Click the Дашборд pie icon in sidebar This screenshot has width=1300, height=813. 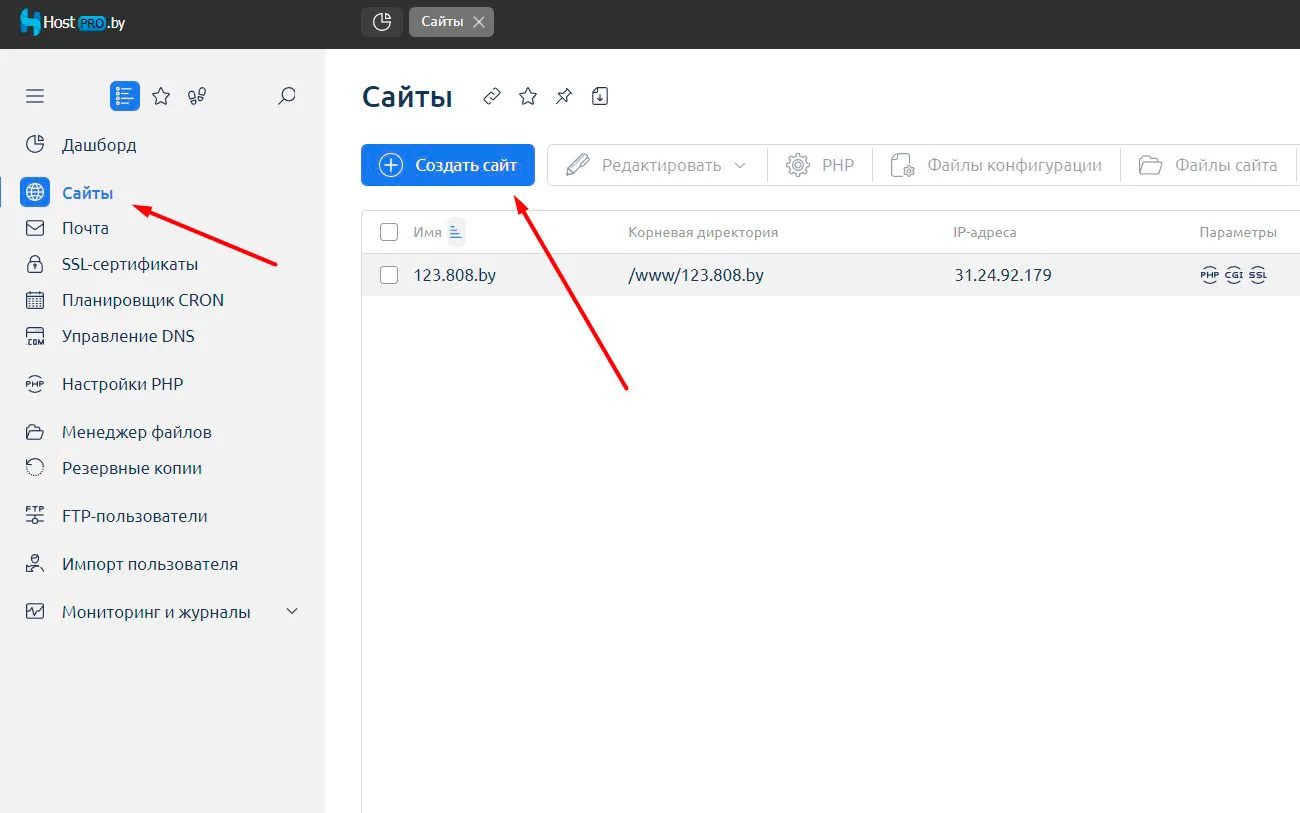[x=35, y=145]
